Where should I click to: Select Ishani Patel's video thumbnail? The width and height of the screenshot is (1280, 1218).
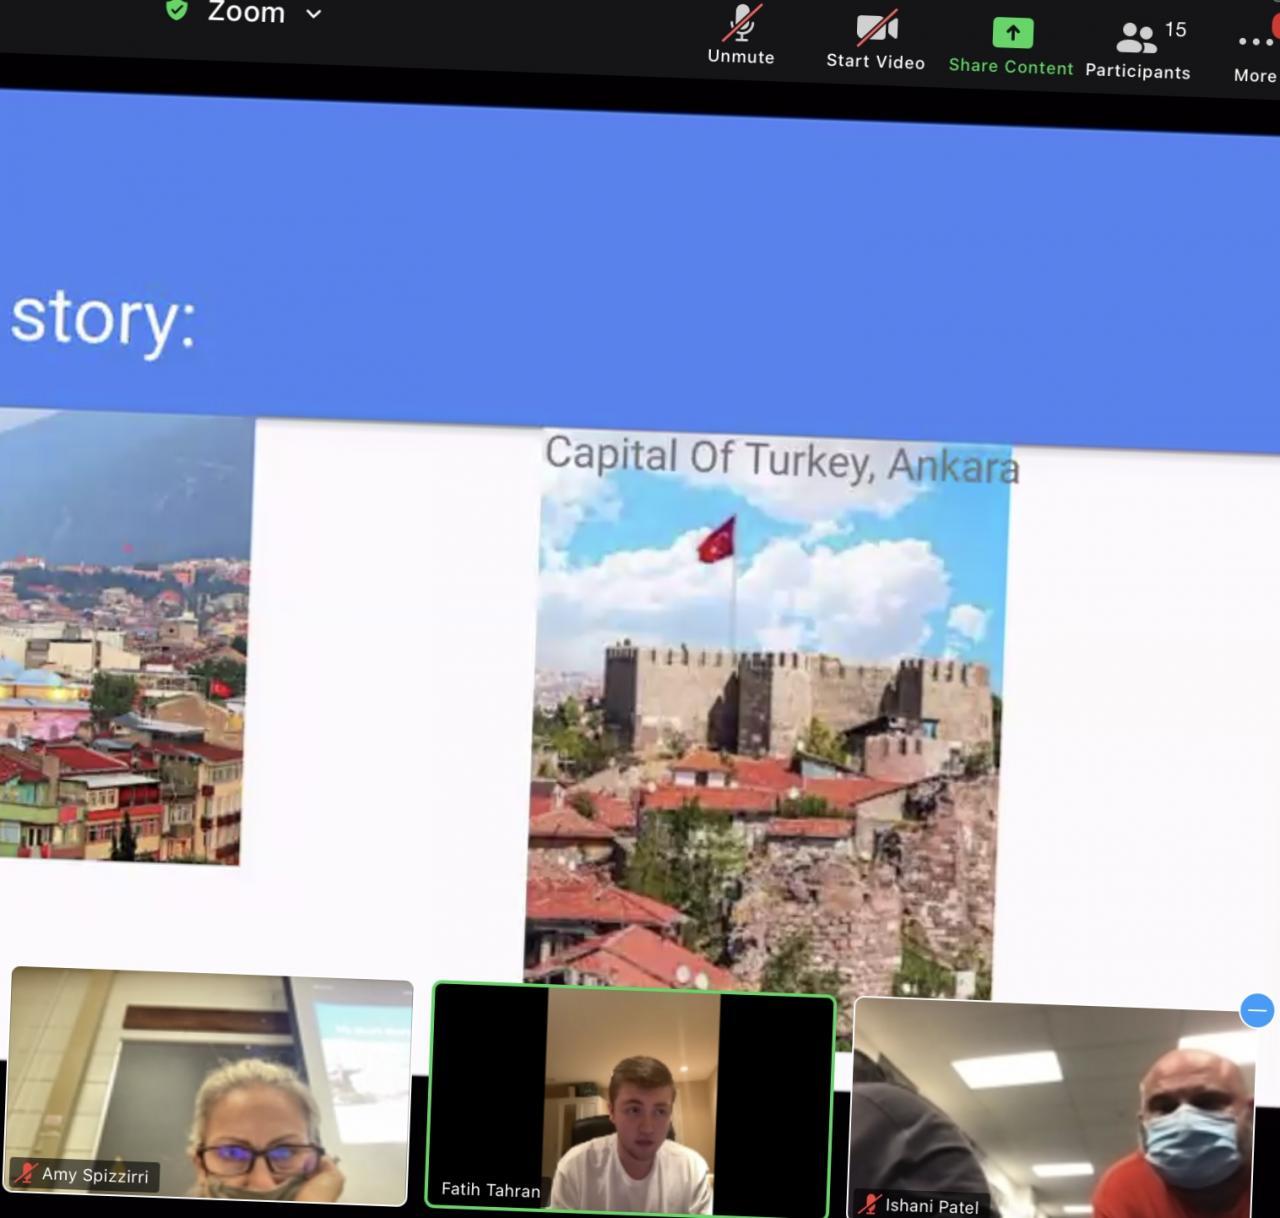1052,1108
